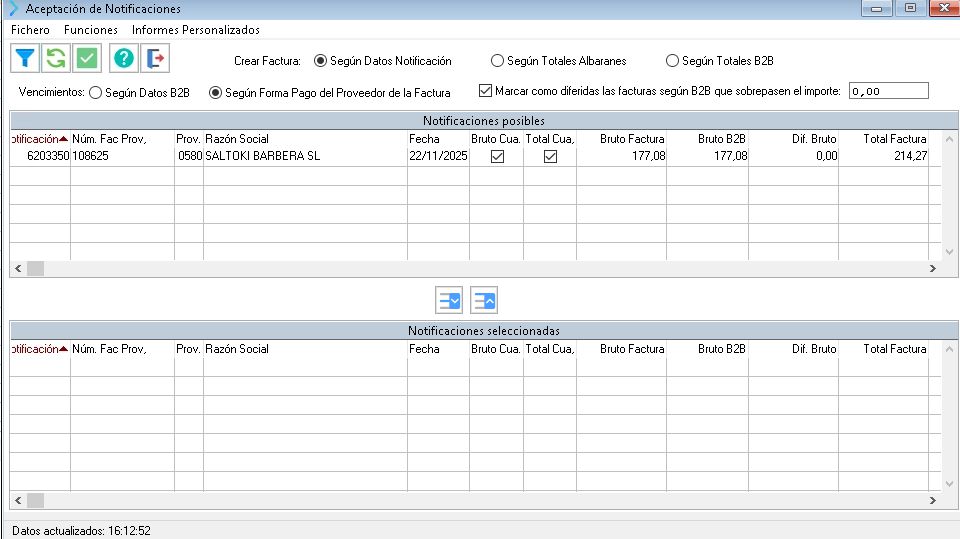Move notifications down to selected list

pyautogui.click(x=449, y=300)
